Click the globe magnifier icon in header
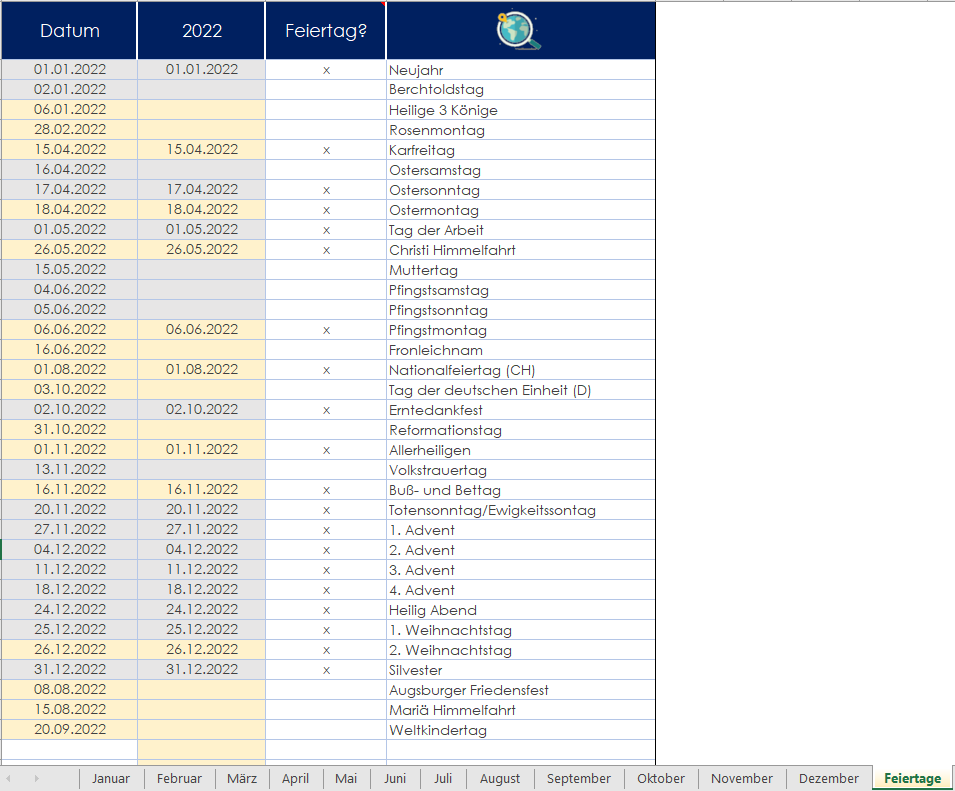The image size is (955, 791). (519, 31)
